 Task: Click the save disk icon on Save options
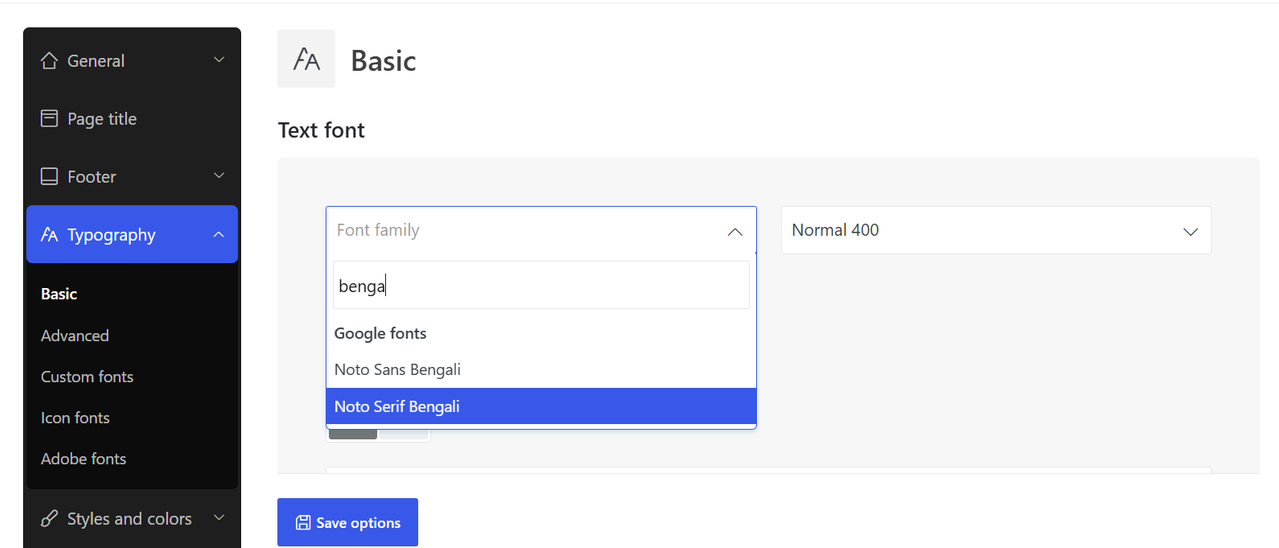(x=303, y=523)
